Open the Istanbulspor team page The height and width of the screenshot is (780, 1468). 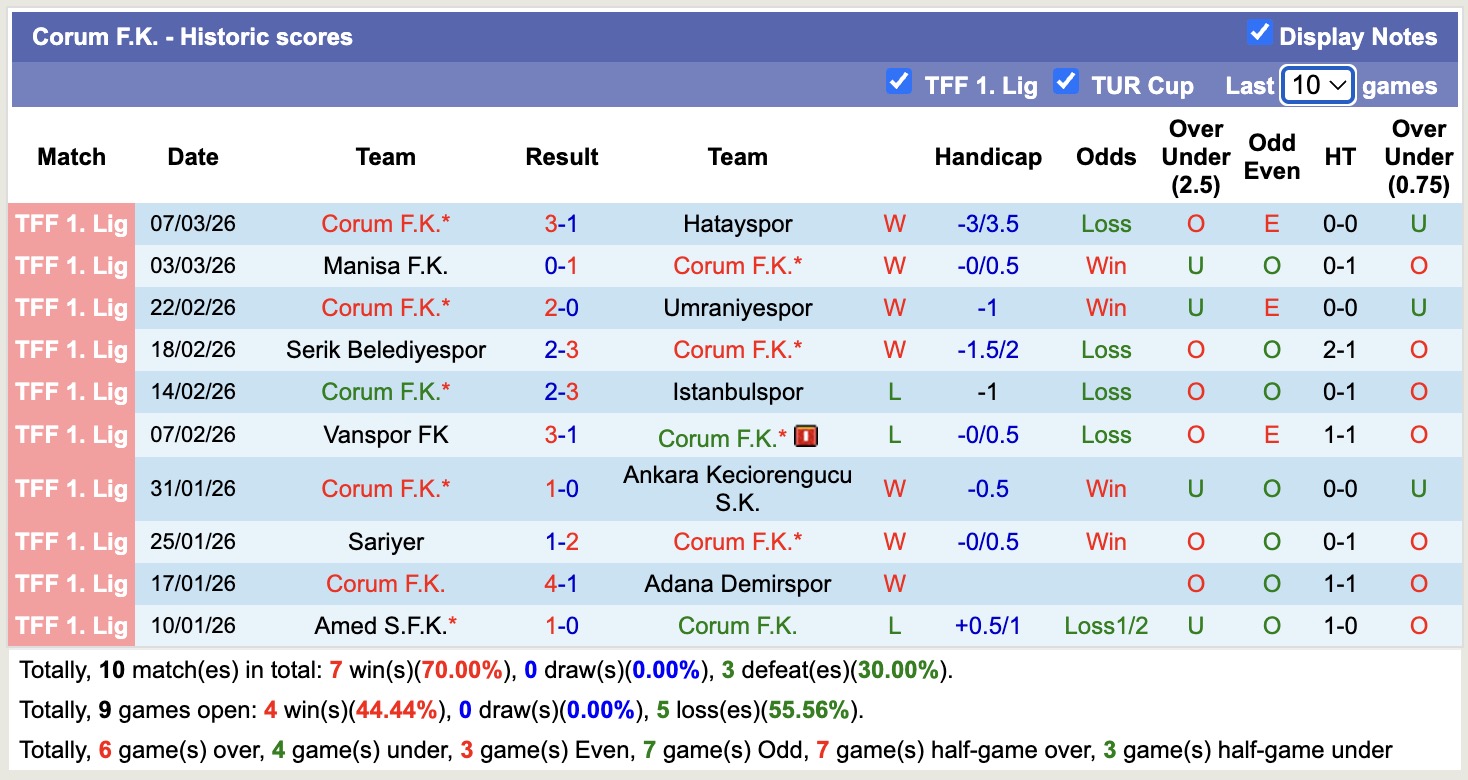(737, 392)
